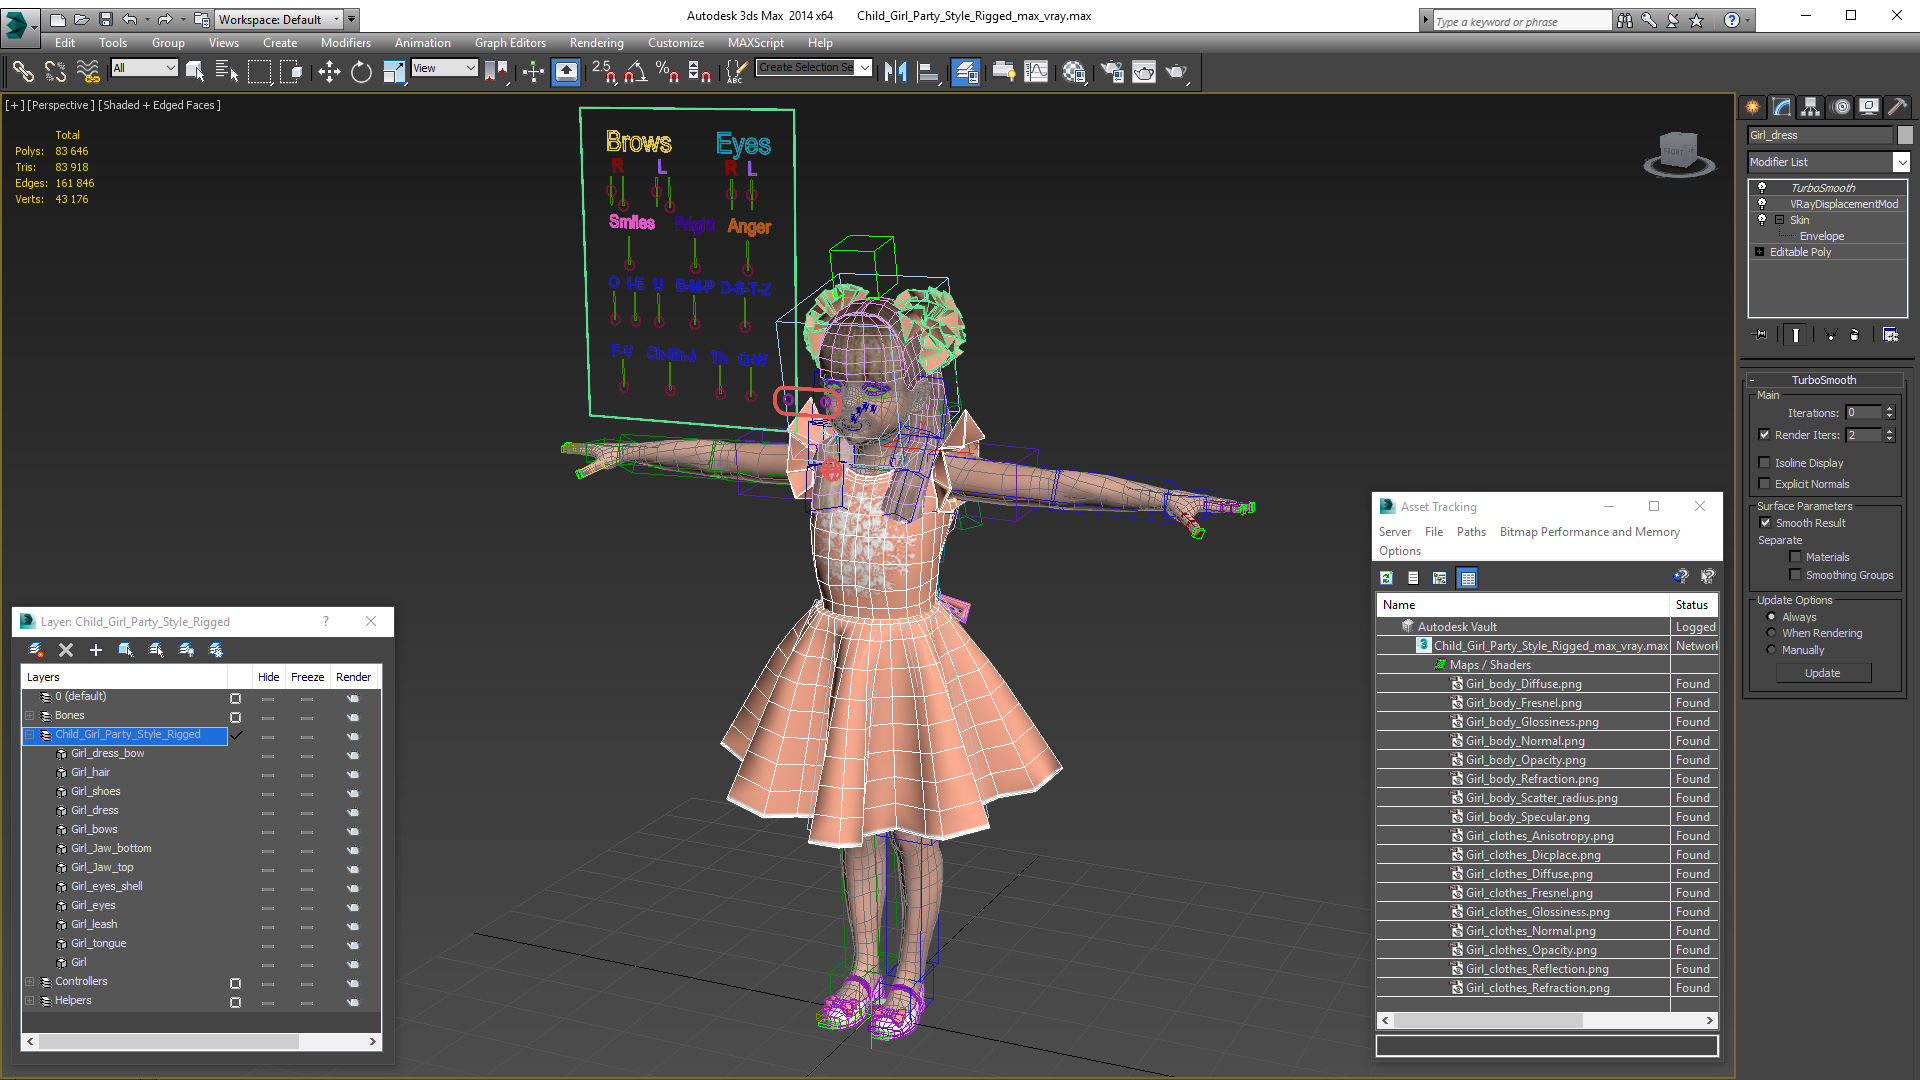Click the Select and Link tool

[x=23, y=71]
